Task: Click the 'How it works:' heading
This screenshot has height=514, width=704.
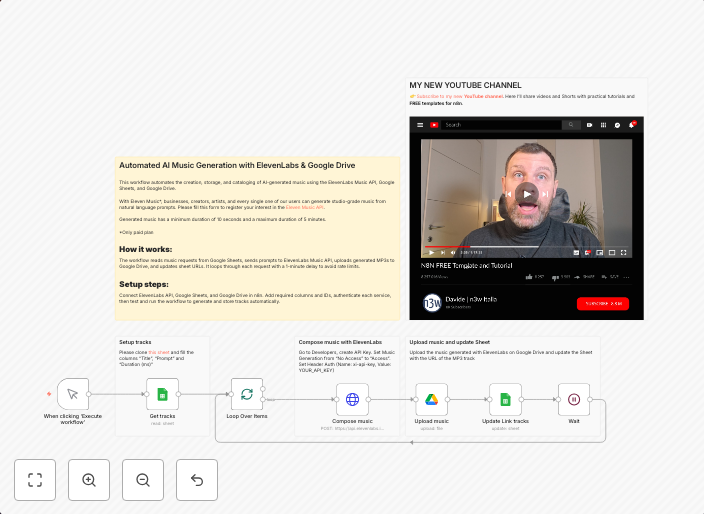Action: (x=145, y=249)
